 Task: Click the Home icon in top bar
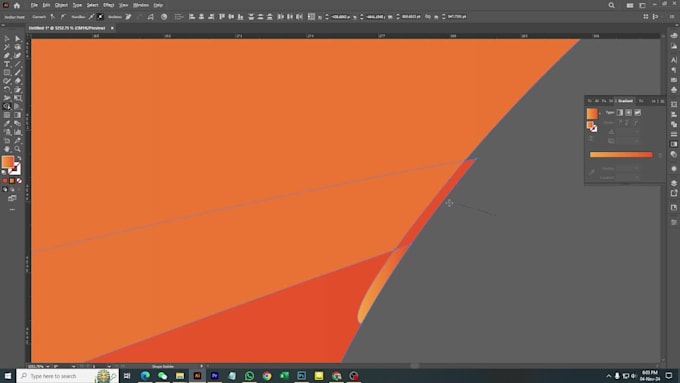[17, 5]
